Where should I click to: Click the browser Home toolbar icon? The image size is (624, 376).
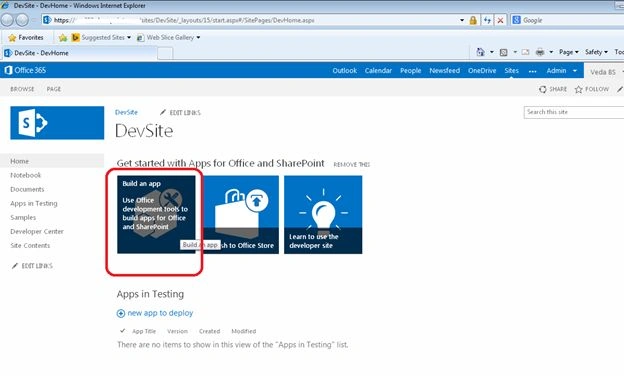[x=480, y=52]
